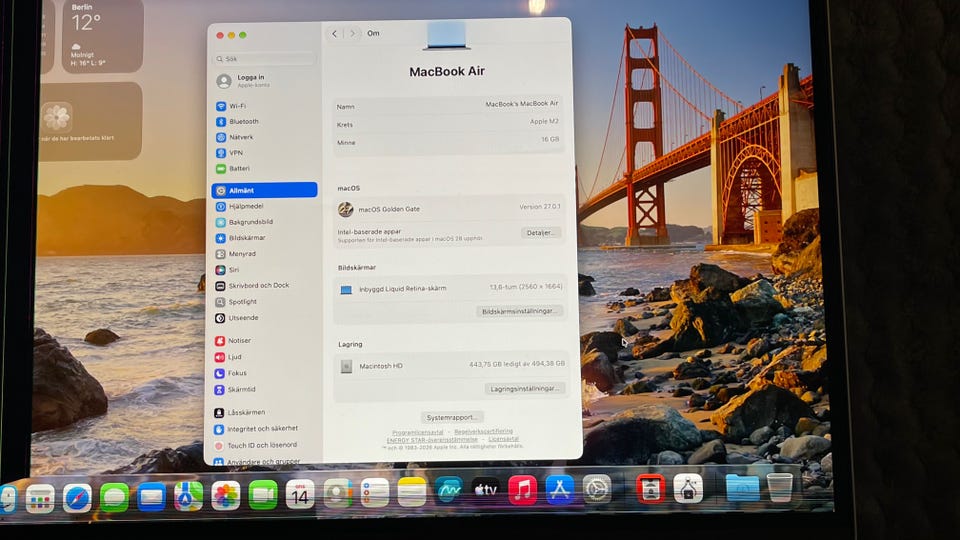Image resolution: width=960 pixels, height=540 pixels.
Task: Open Messages from the Dock
Action: click(114, 497)
